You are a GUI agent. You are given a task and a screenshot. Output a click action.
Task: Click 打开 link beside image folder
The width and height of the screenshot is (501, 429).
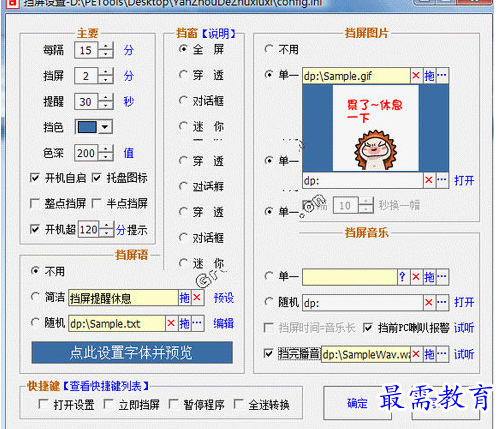click(x=464, y=180)
